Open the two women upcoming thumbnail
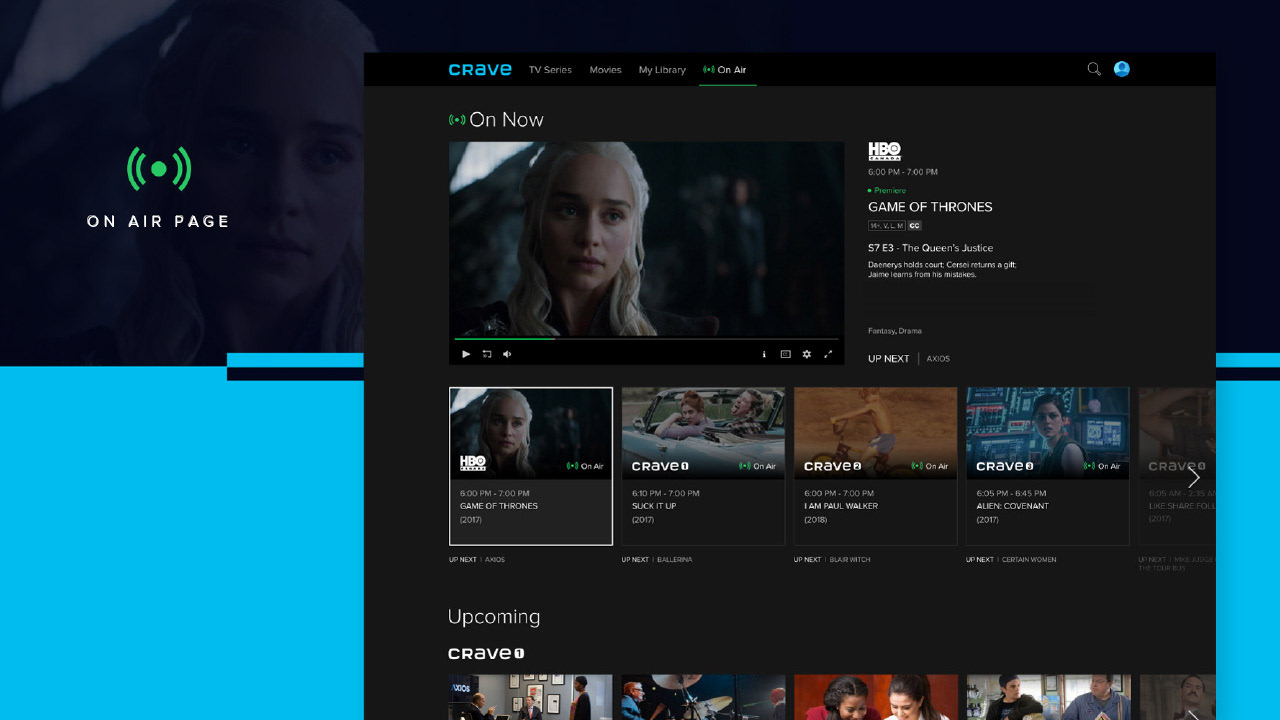 pyautogui.click(x=875, y=697)
